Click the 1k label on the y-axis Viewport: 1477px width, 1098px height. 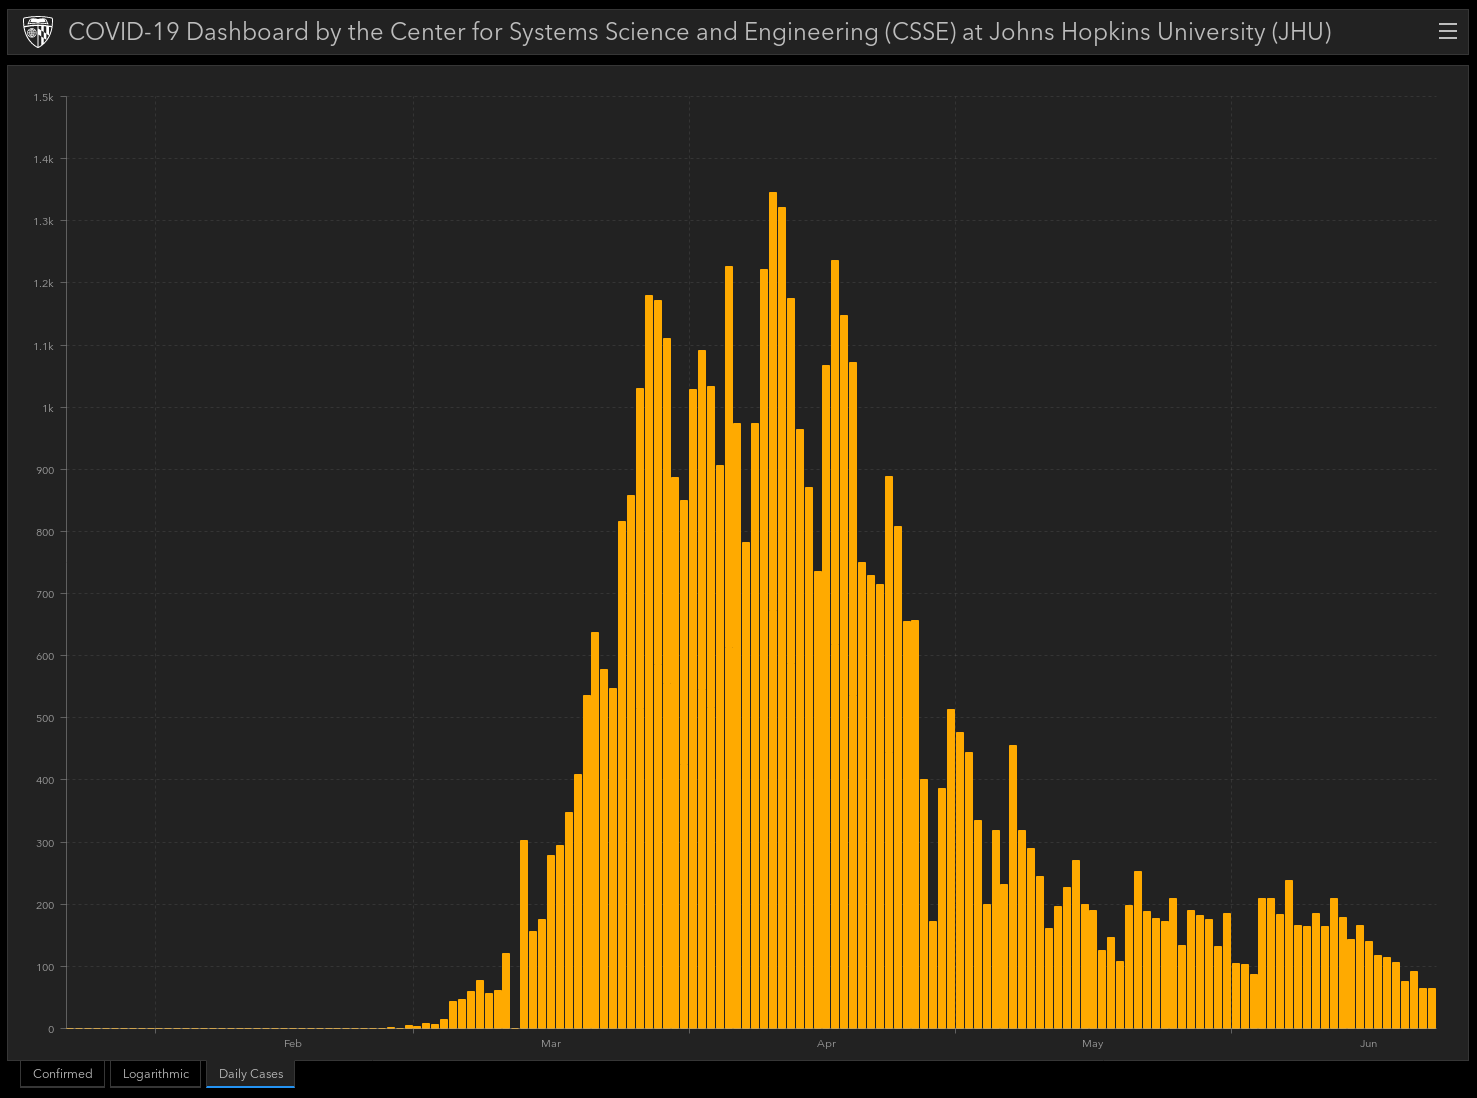pos(48,408)
